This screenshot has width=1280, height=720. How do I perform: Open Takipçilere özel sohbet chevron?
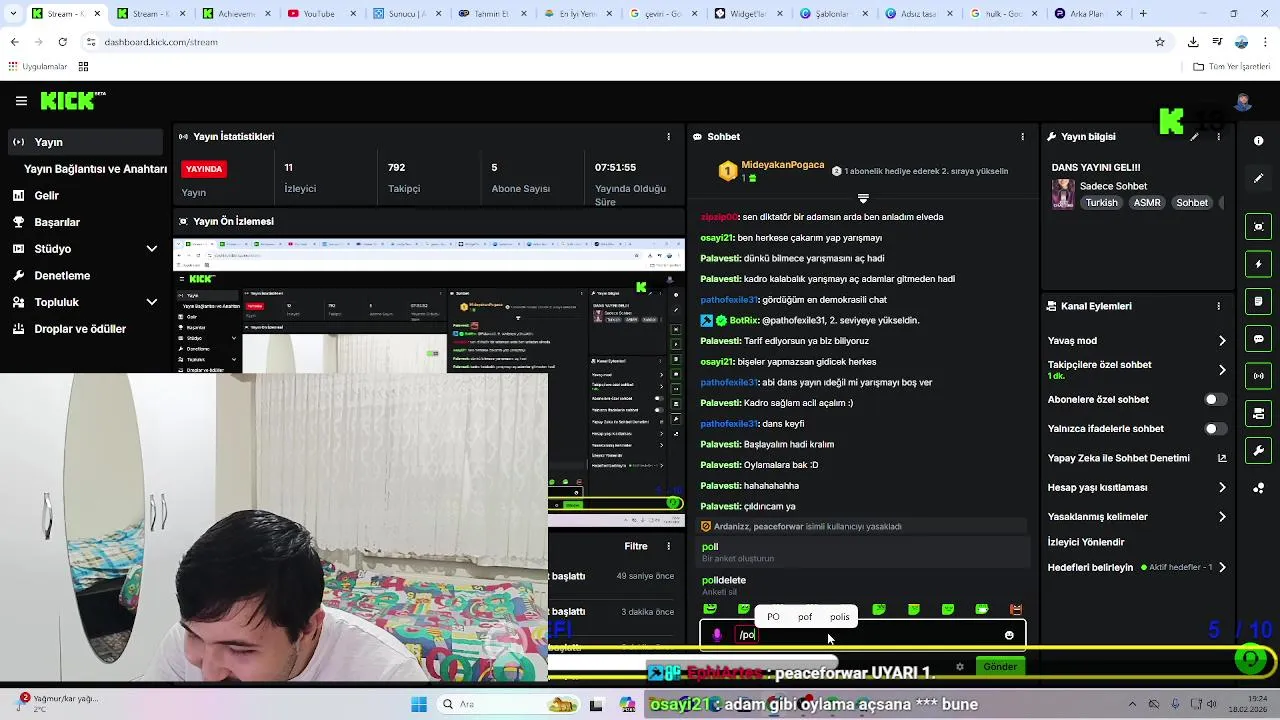pos(1222,370)
